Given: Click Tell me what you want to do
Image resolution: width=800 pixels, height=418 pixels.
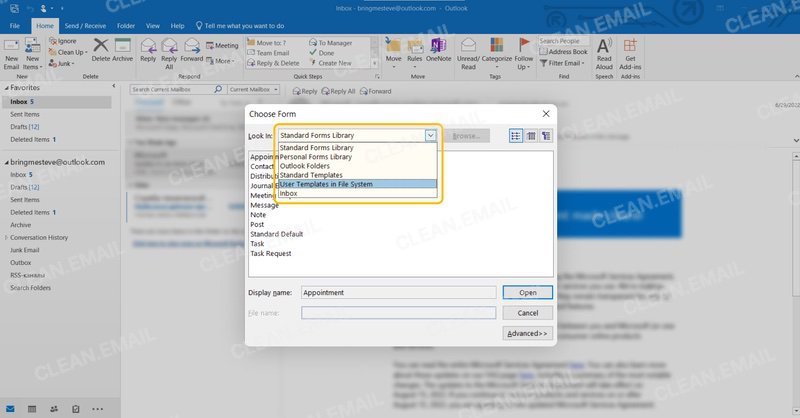Looking at the screenshot, I should [240, 26].
